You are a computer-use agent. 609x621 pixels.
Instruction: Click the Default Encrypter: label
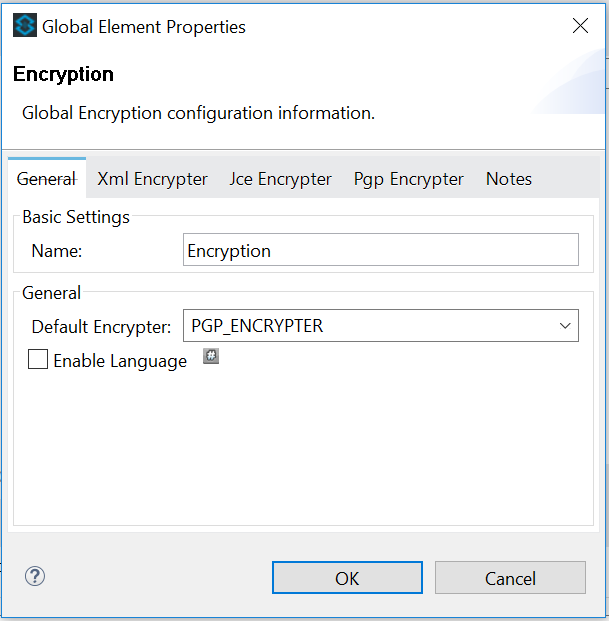pyautogui.click(x=101, y=326)
